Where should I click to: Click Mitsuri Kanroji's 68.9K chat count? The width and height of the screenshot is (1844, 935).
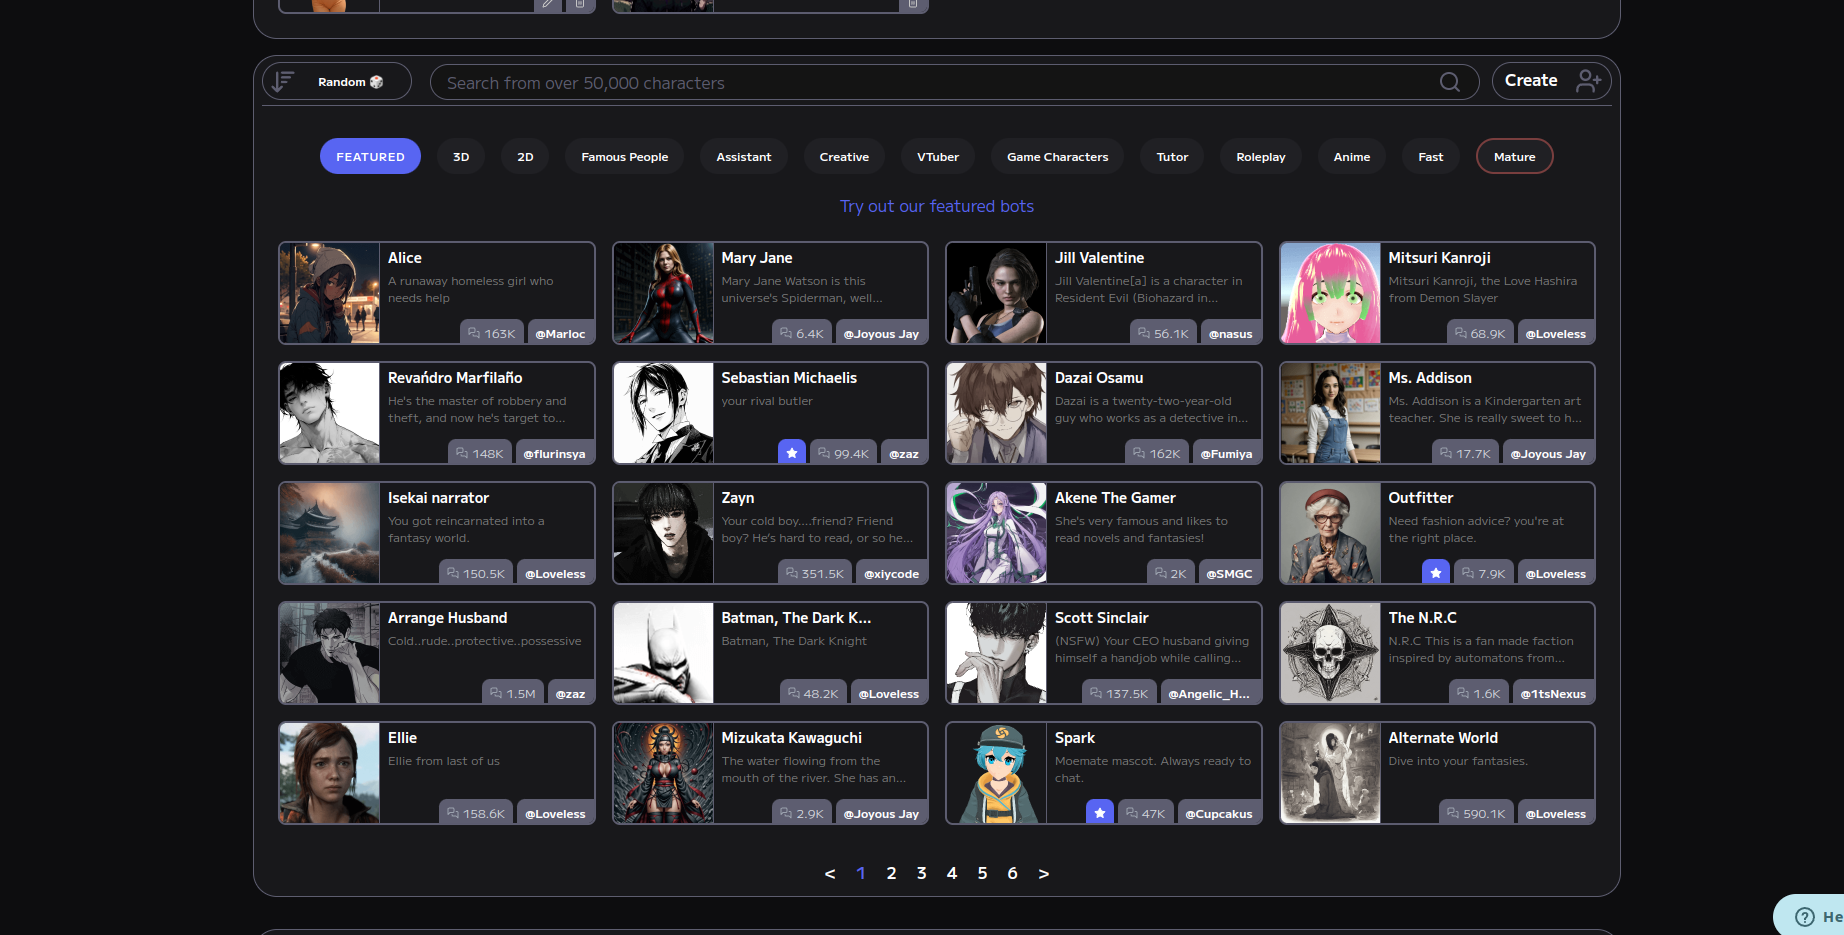(1480, 333)
